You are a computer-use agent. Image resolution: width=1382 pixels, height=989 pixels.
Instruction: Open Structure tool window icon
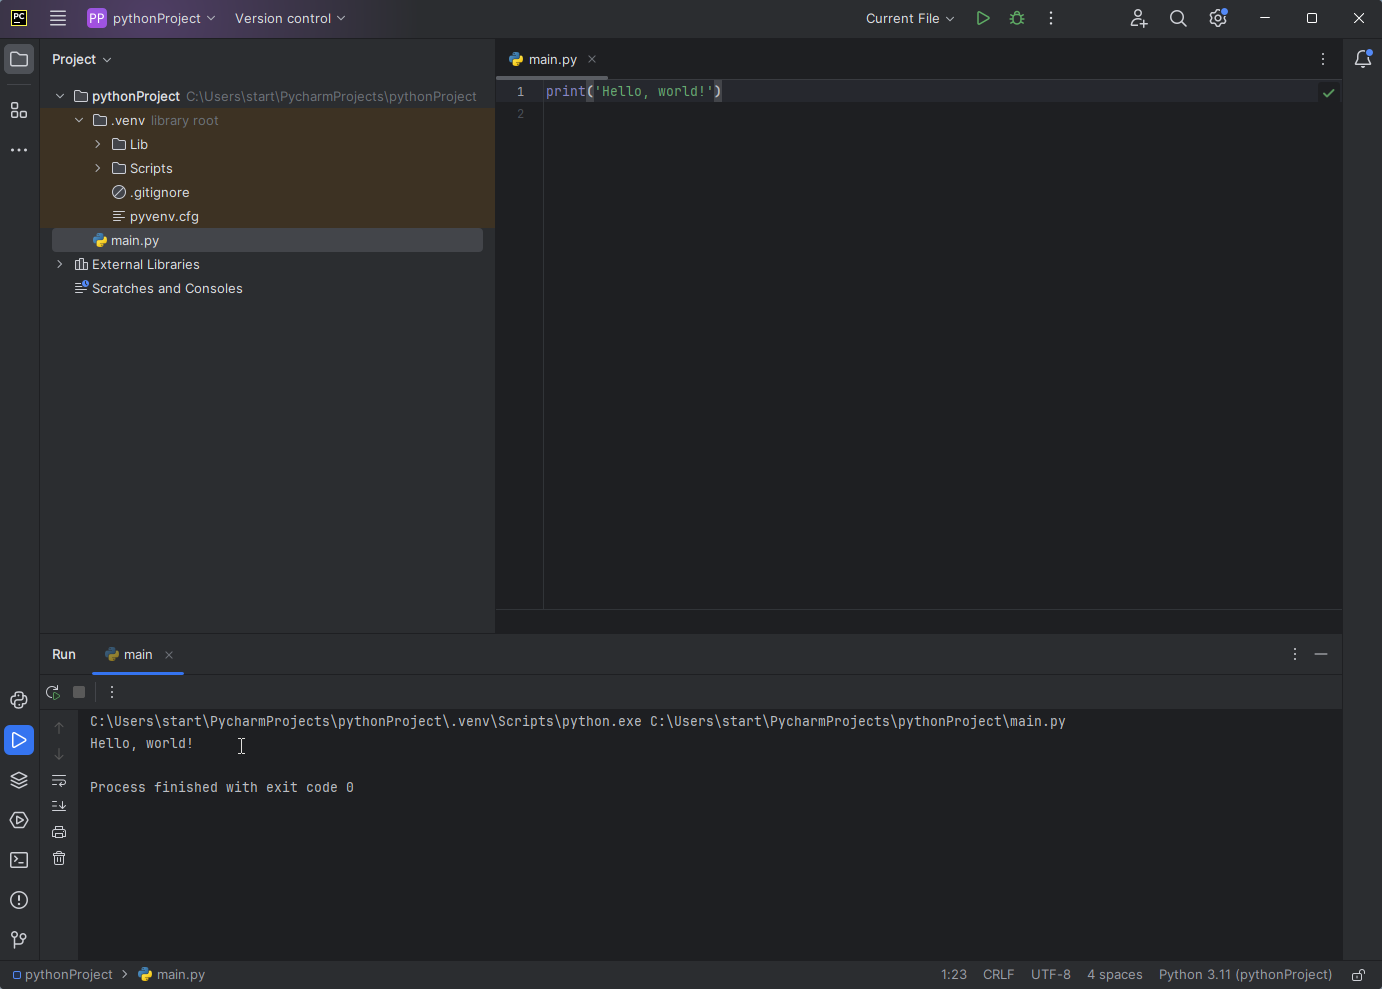pos(19,110)
